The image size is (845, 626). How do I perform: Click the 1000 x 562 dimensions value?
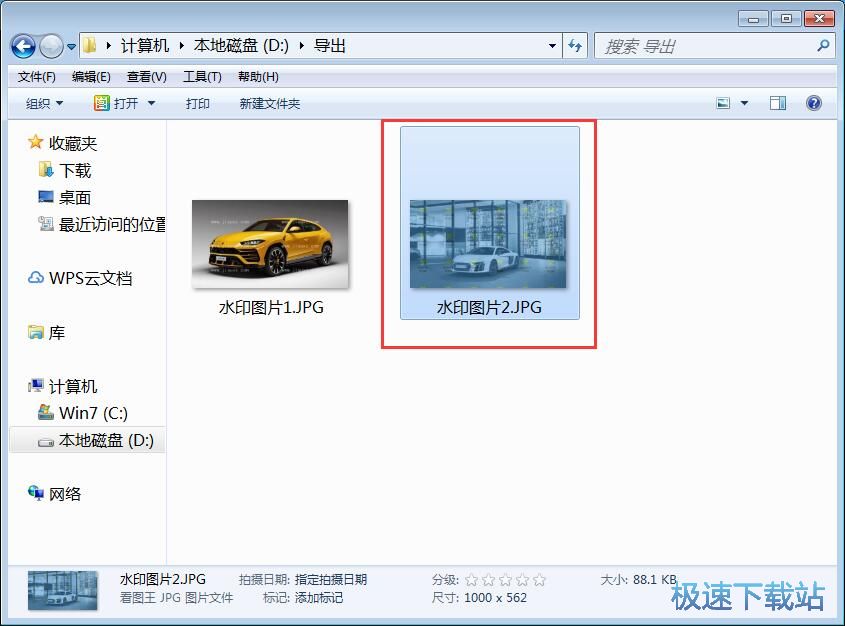click(495, 597)
